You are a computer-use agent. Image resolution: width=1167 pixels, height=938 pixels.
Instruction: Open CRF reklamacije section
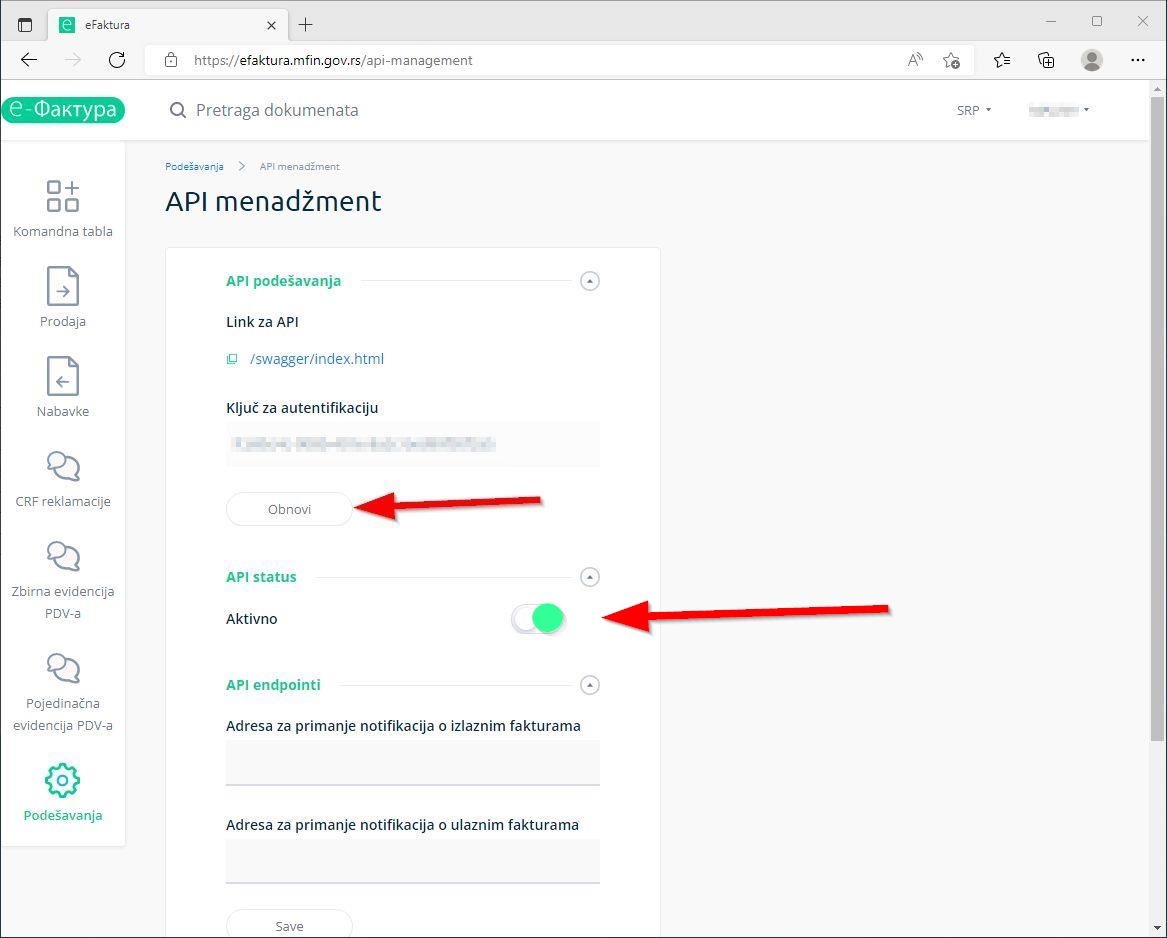coord(62,467)
